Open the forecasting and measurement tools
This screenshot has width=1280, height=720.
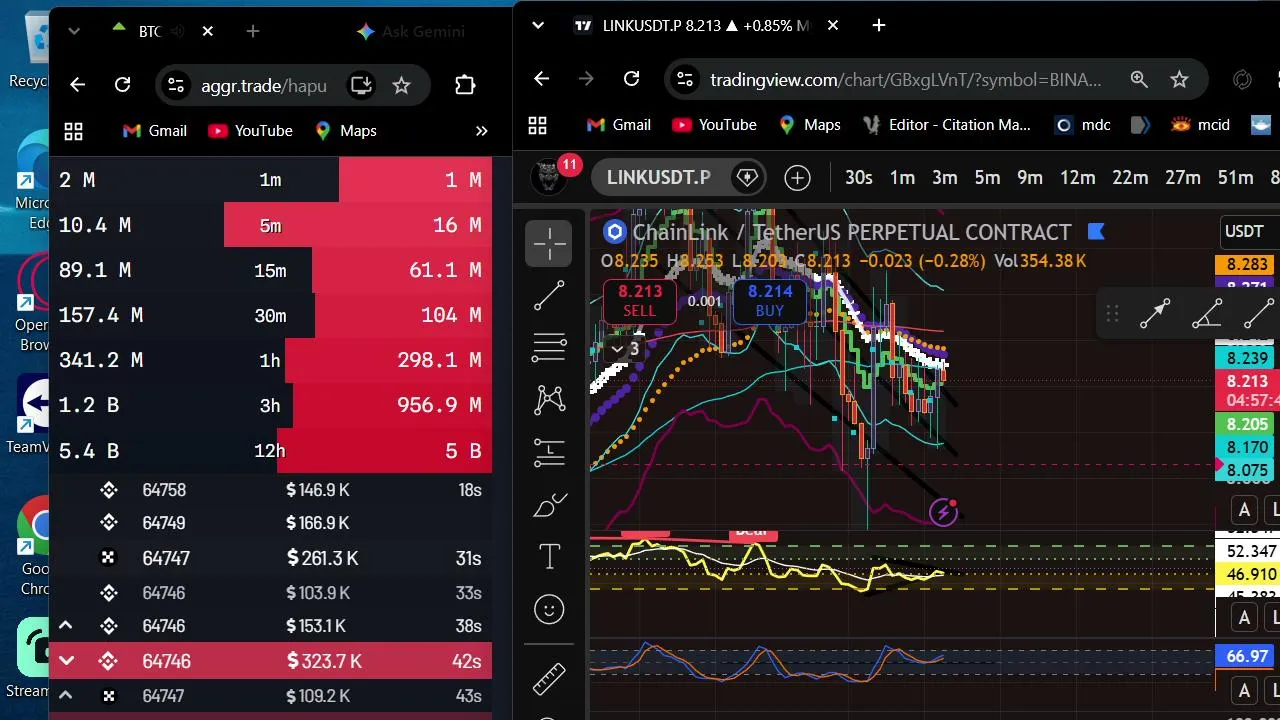[x=549, y=452]
